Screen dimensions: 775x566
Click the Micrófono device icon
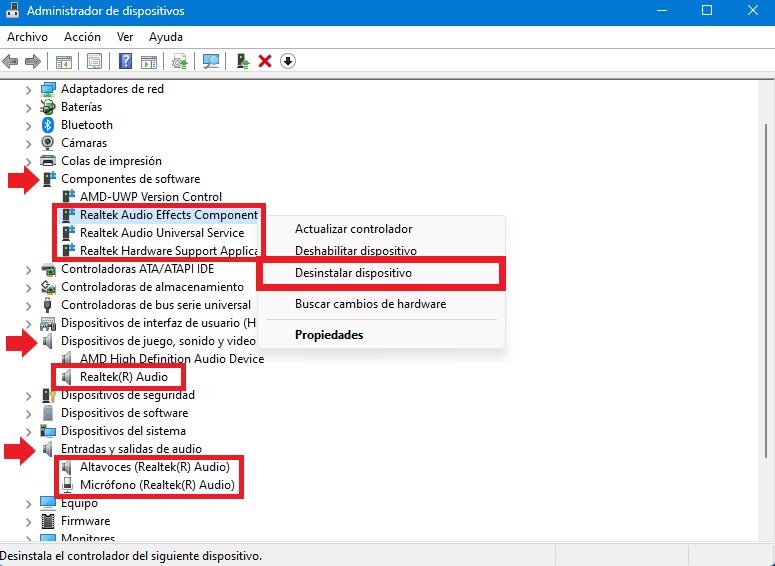click(x=67, y=485)
